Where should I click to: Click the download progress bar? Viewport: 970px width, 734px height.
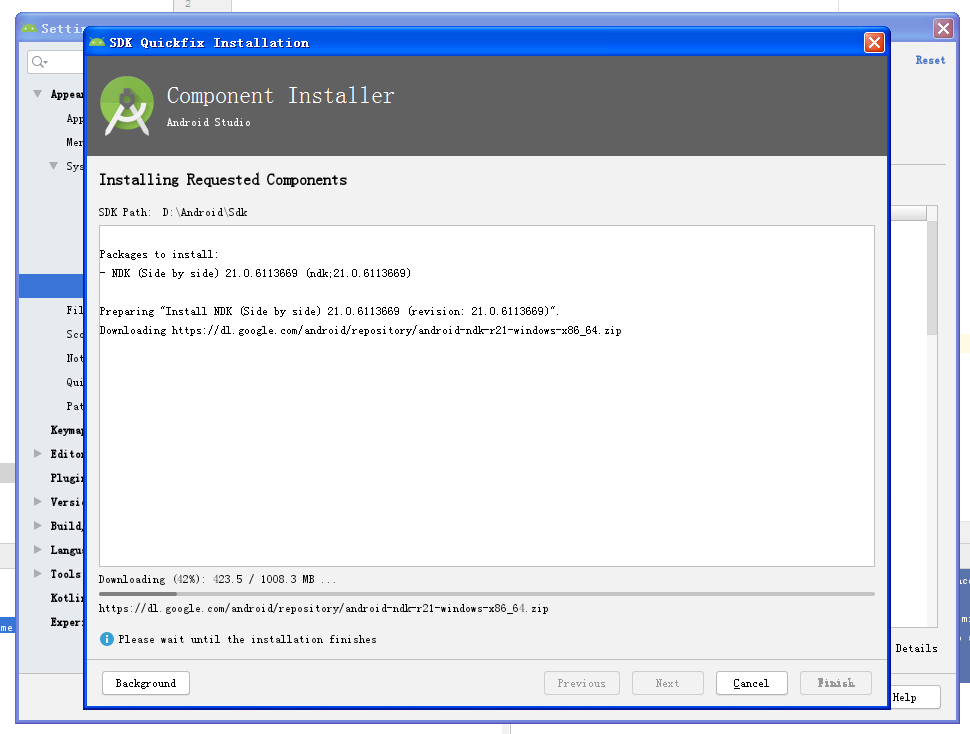[x=486, y=594]
